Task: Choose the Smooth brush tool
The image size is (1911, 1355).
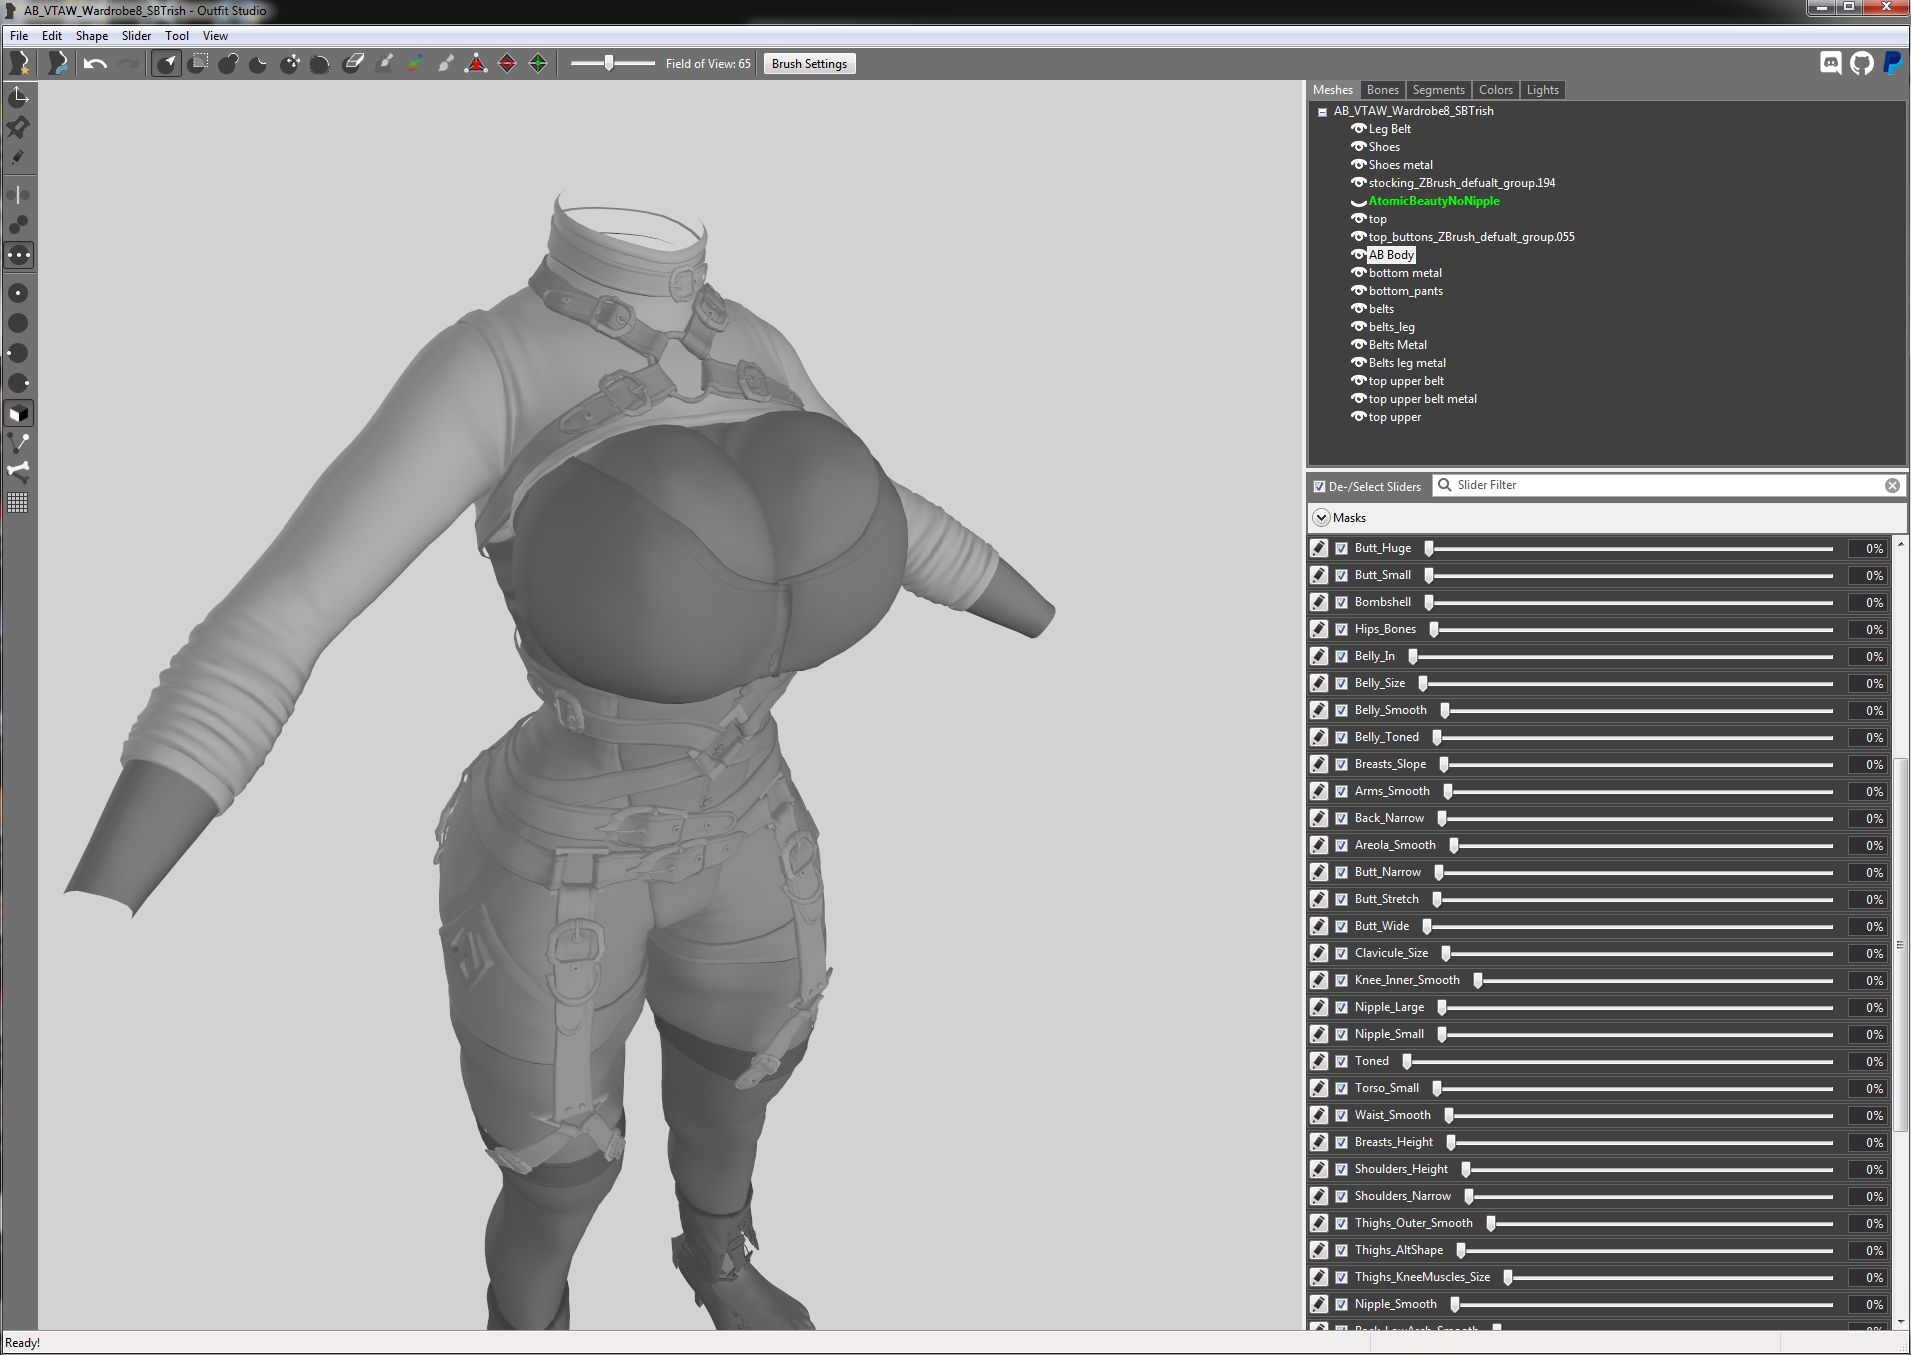Action: coord(320,64)
